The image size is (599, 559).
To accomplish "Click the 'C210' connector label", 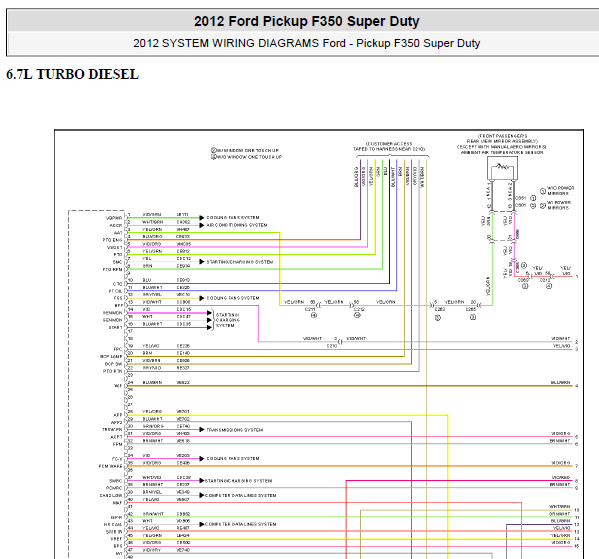I will click(x=332, y=345).
